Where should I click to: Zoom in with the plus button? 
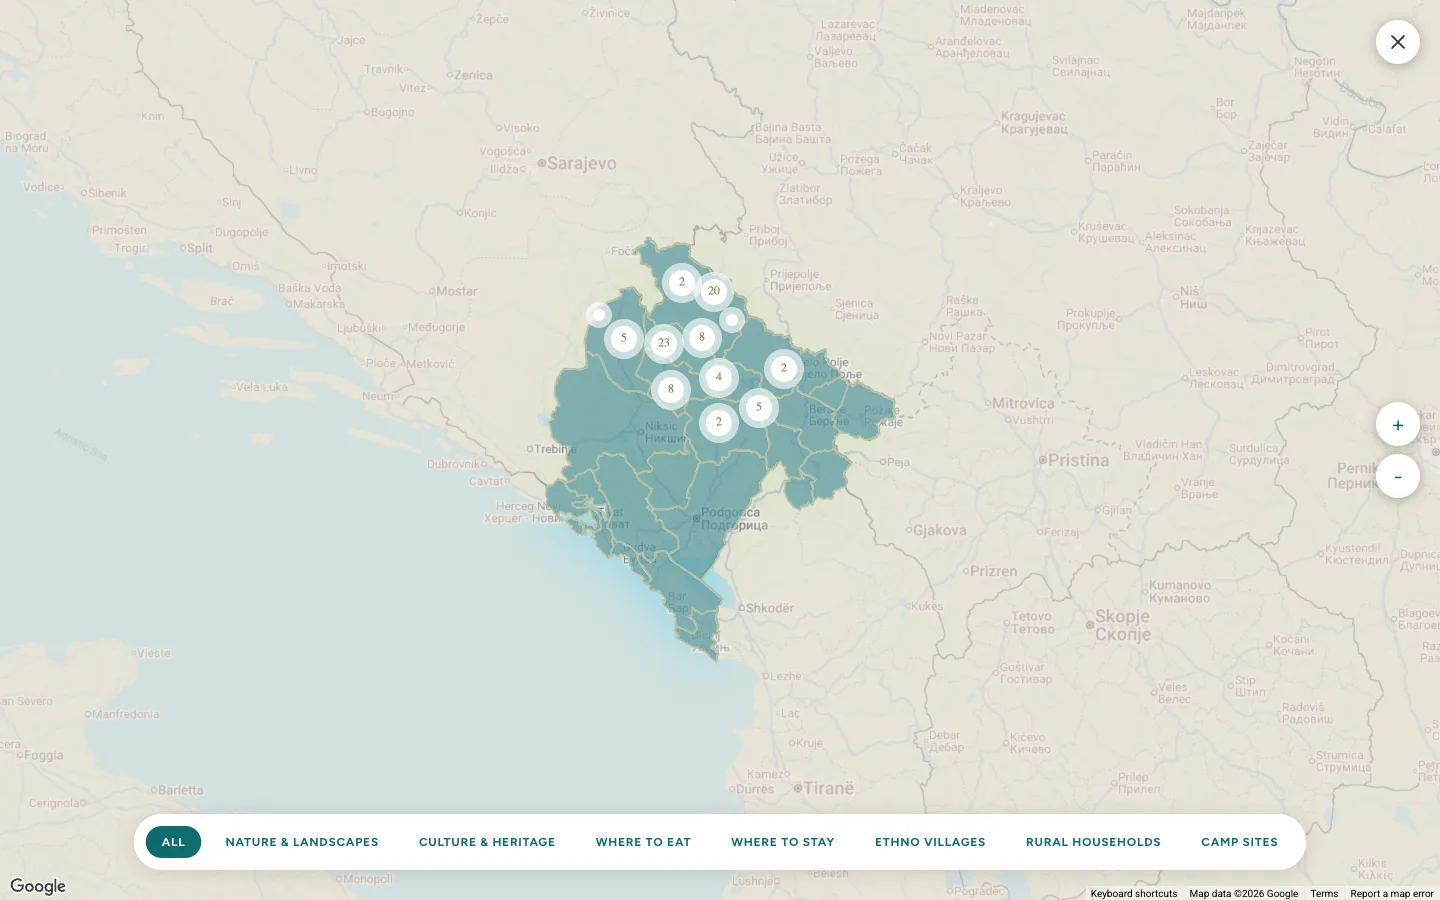pyautogui.click(x=1397, y=425)
